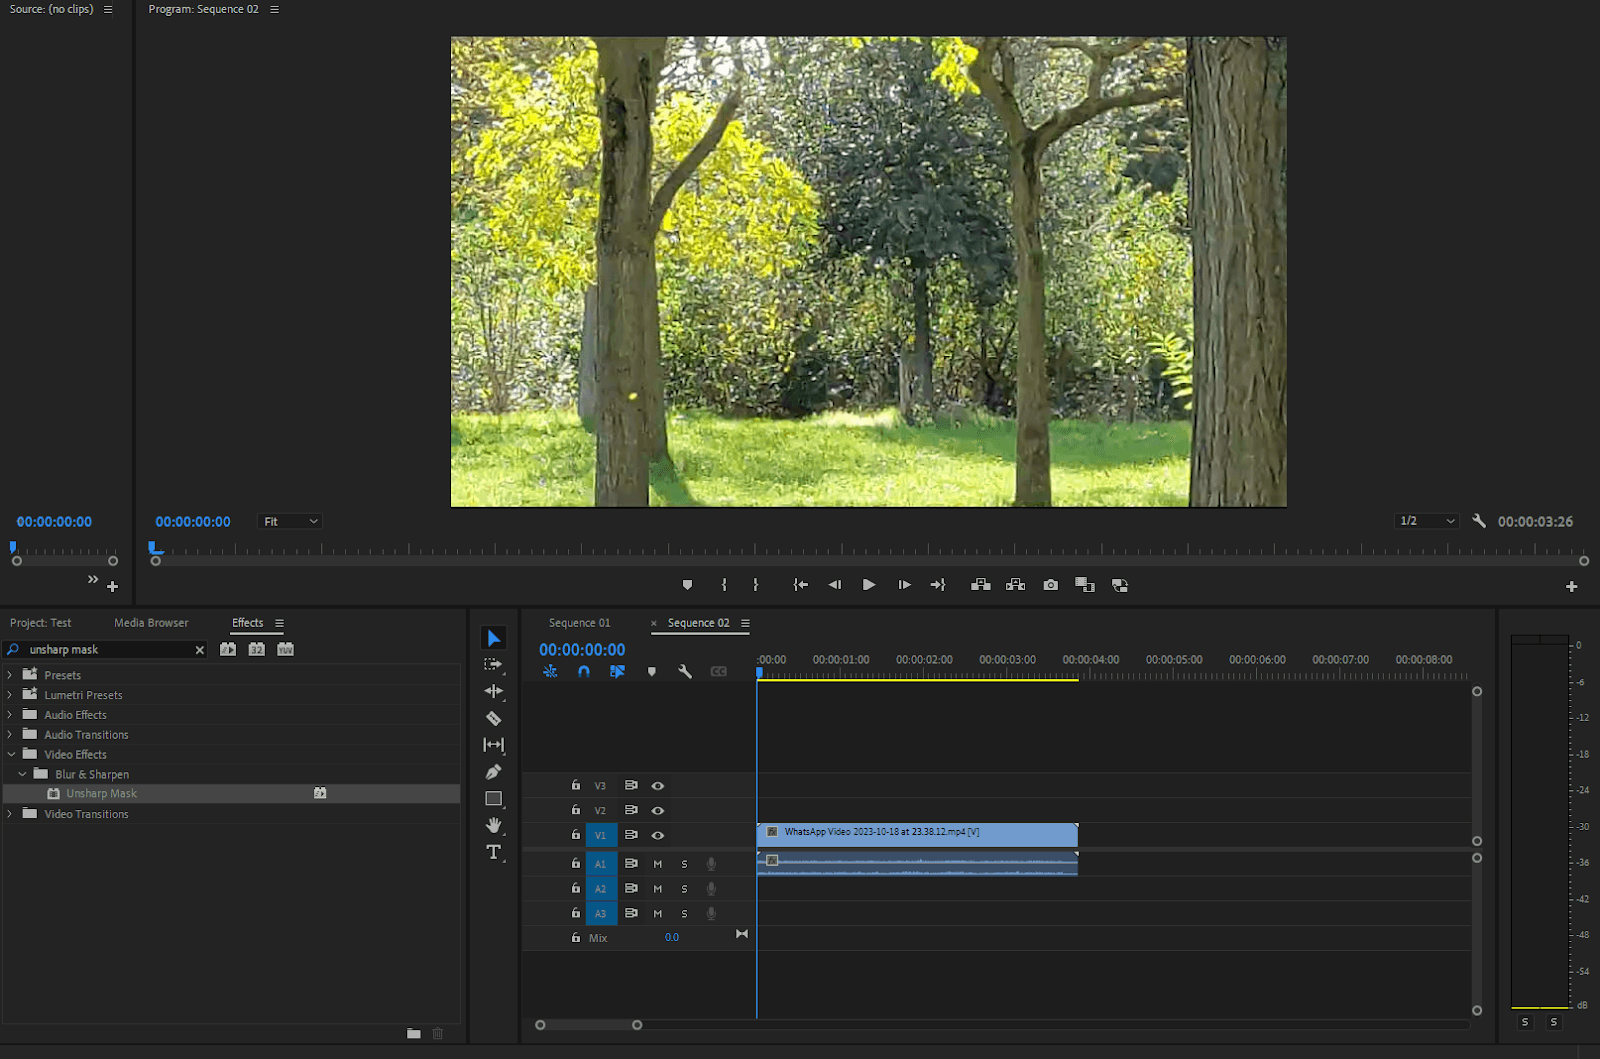This screenshot has height=1059, width=1600.
Task: Click the Extract button
Action: [1016, 585]
